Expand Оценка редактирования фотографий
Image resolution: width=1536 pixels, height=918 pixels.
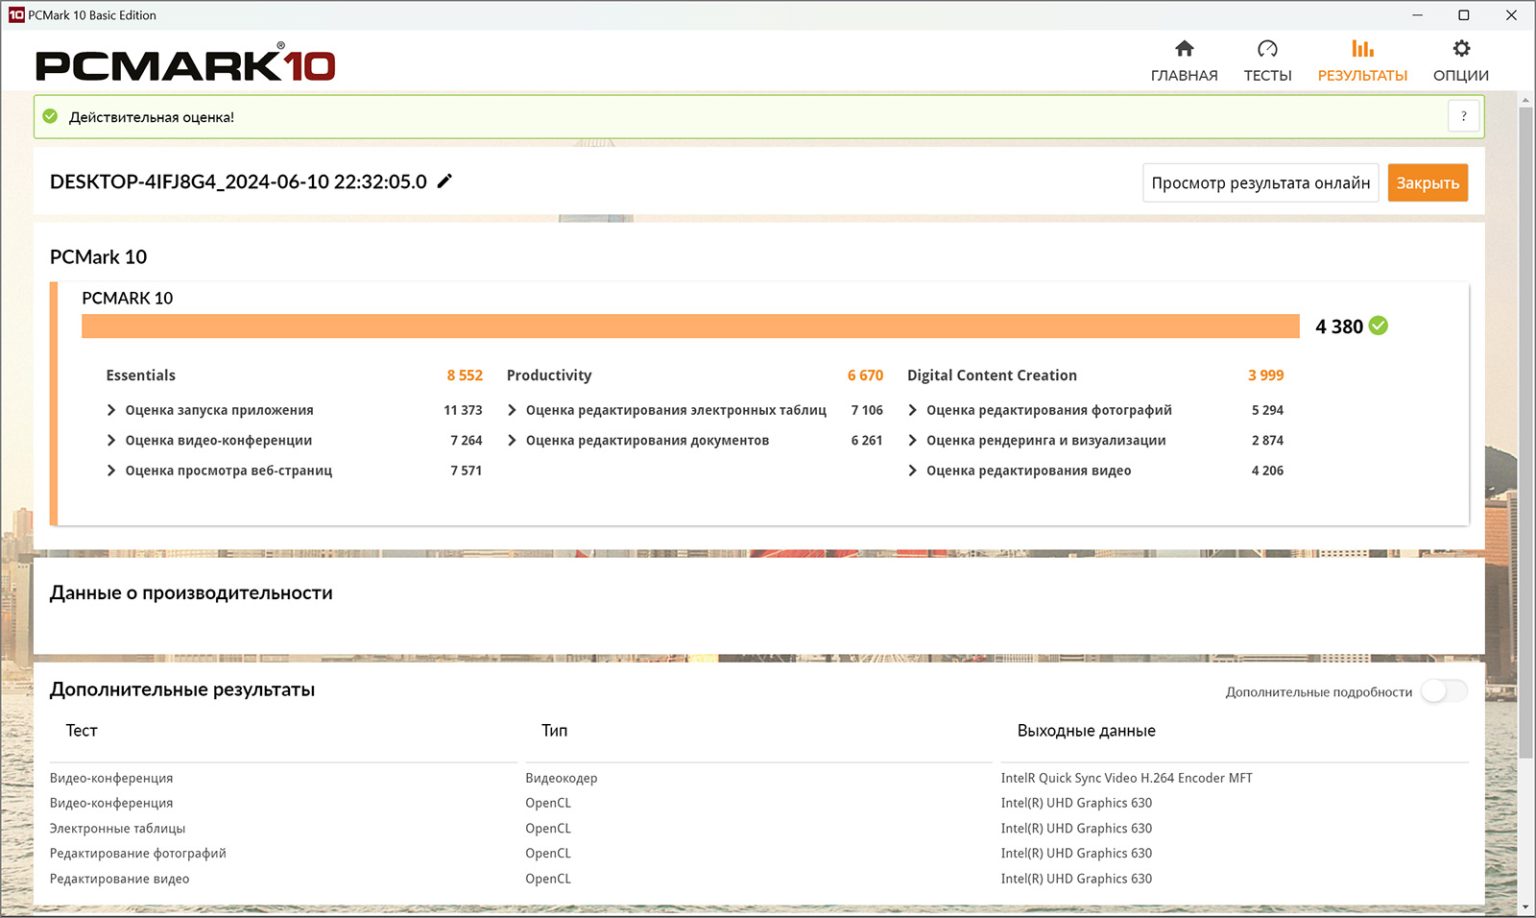[912, 410]
